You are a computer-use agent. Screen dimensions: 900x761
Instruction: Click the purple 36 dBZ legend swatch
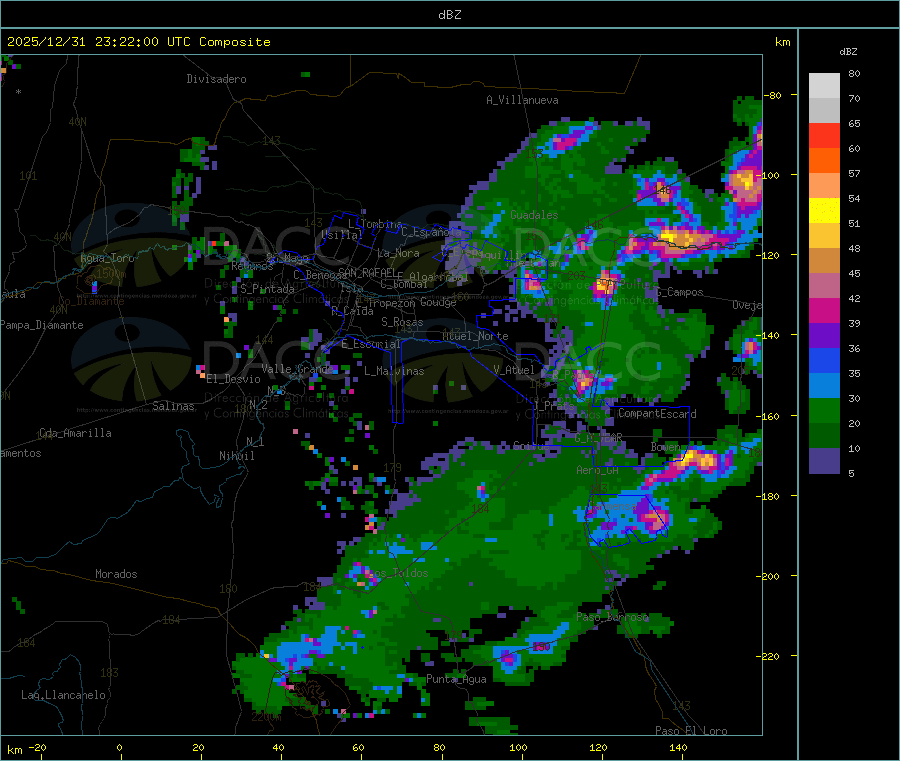pyautogui.click(x=824, y=336)
